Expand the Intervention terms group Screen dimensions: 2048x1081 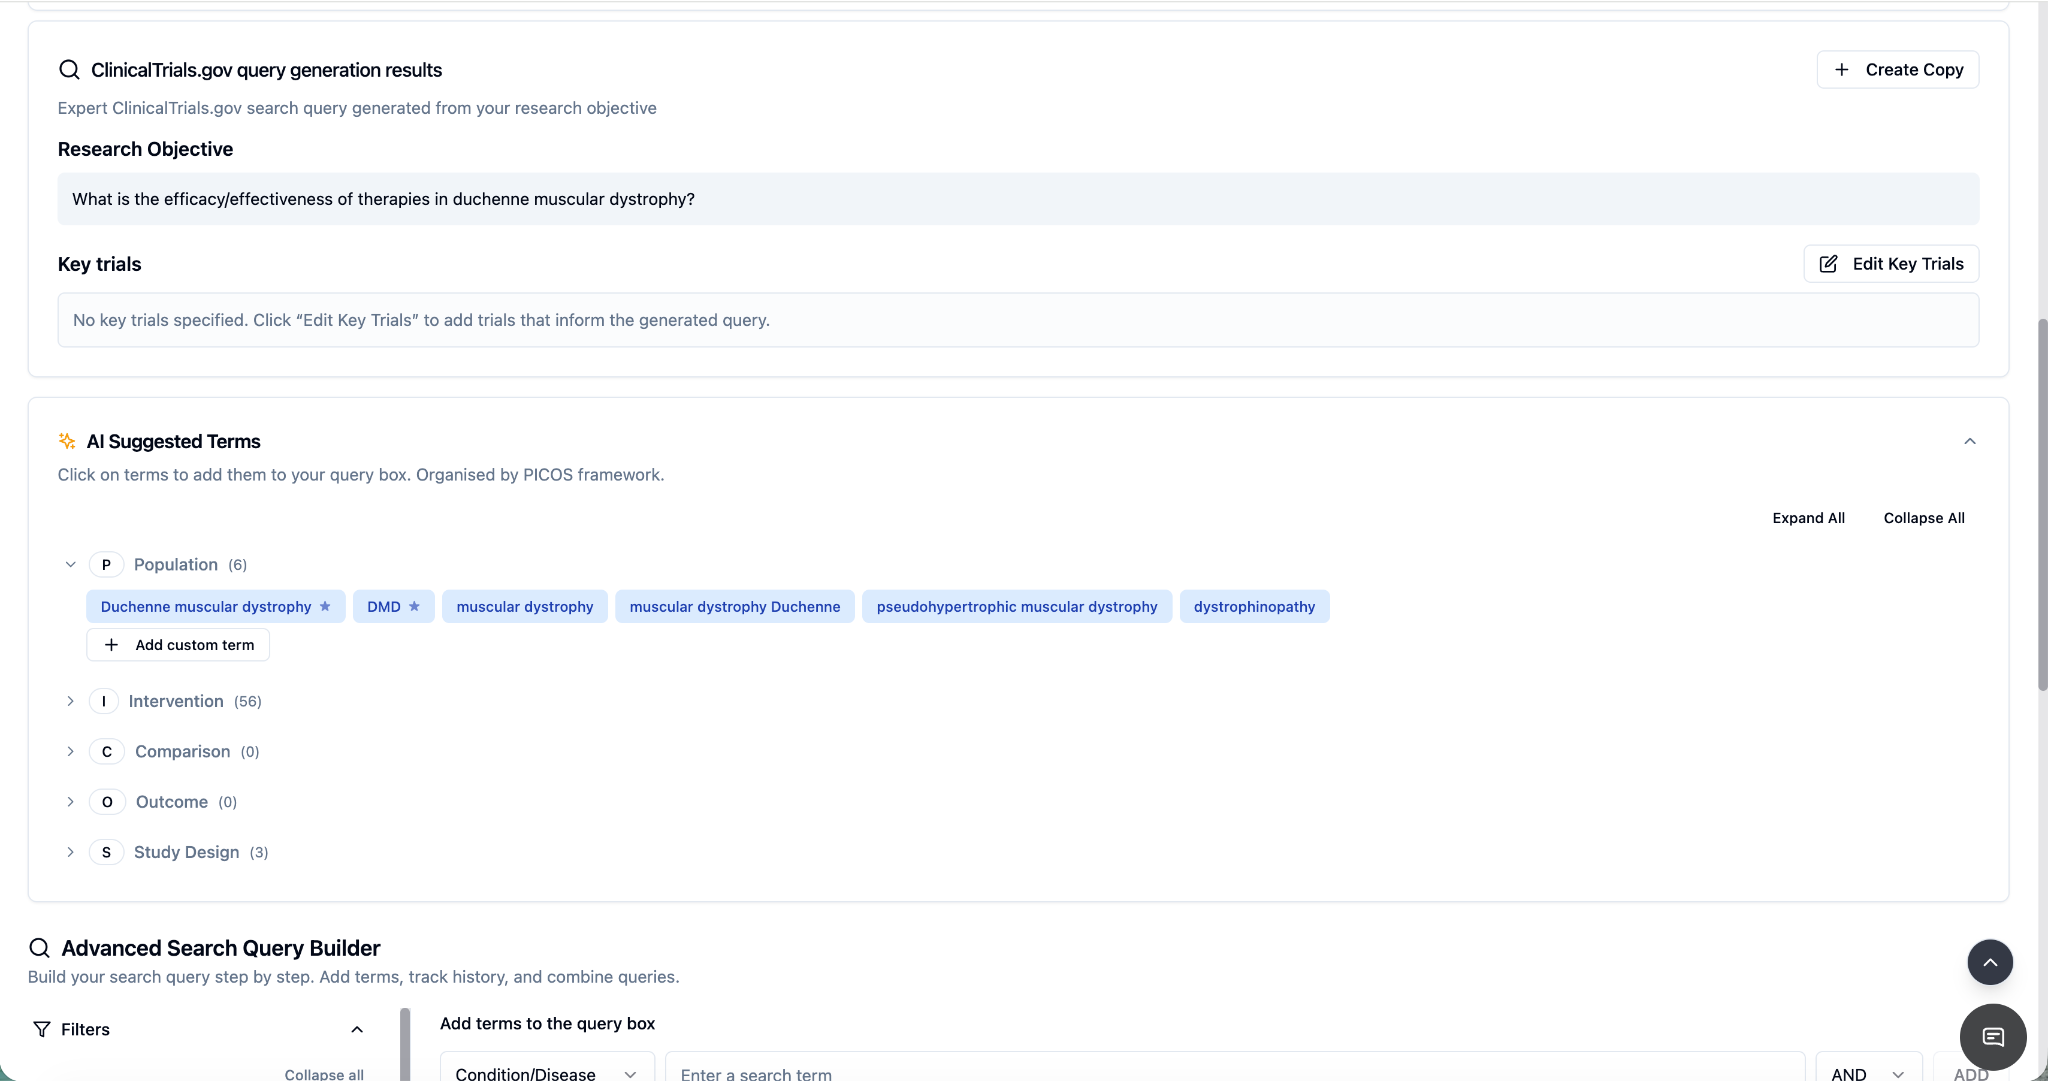click(71, 701)
